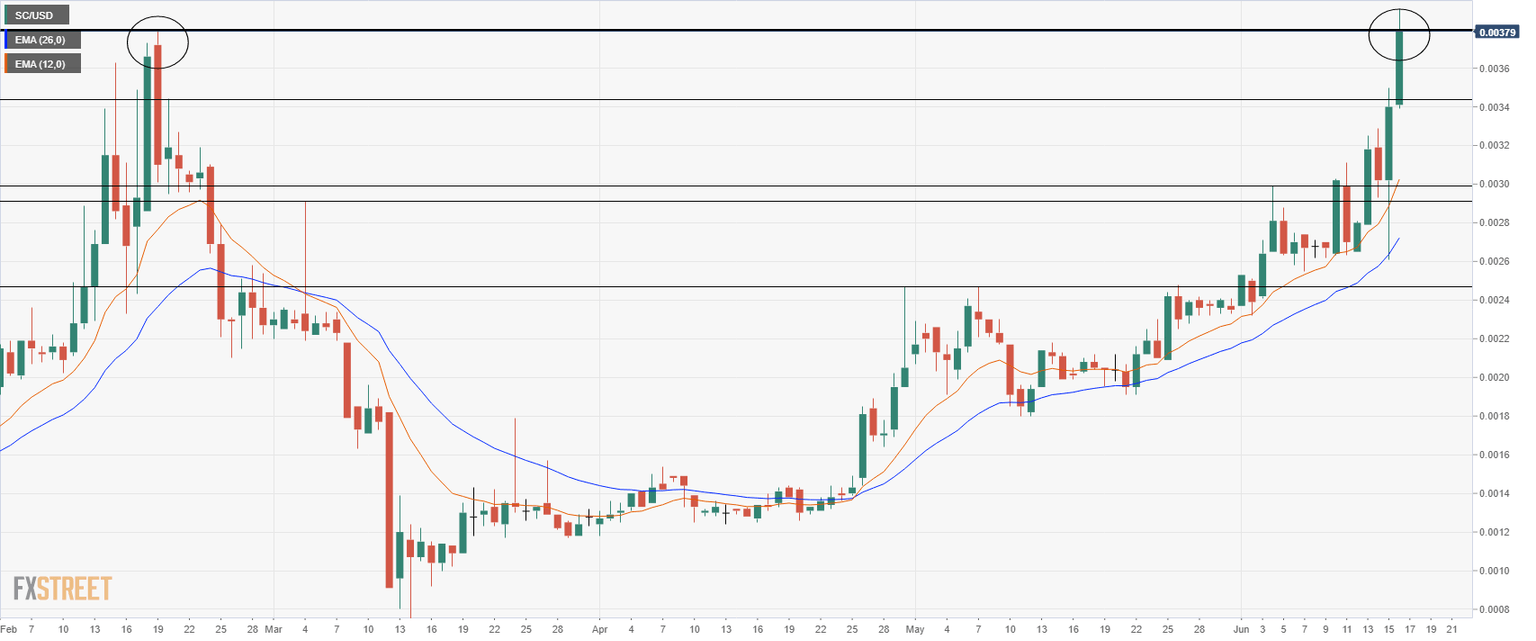Click the 0.0012 price axis label
This screenshot has height=641, width=1536.
1495,533
